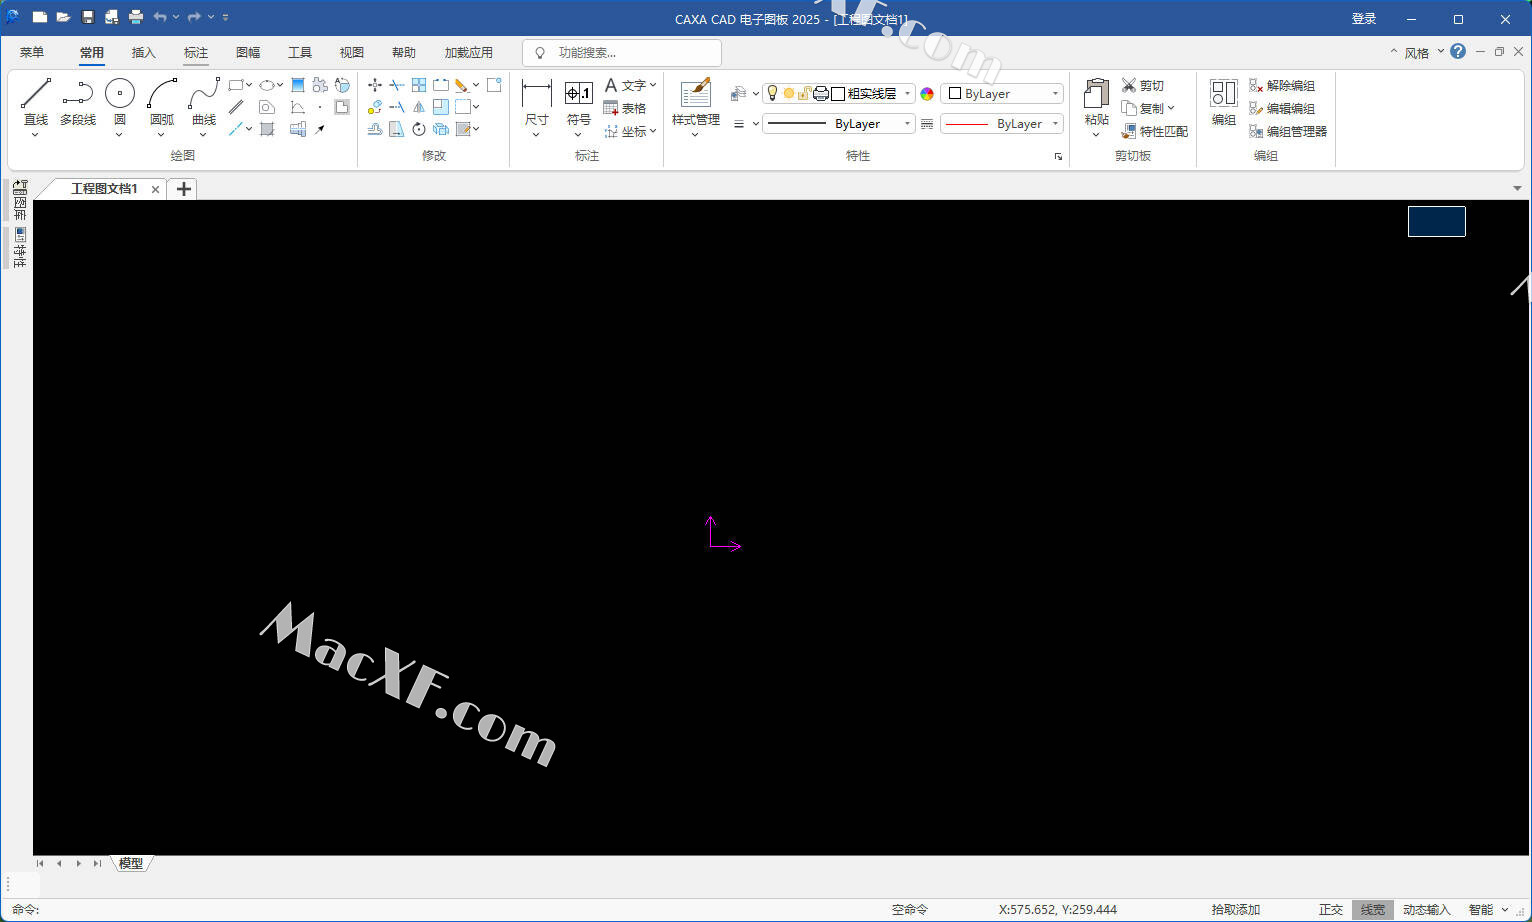Toggle 线宽 line width display

[x=1373, y=910]
